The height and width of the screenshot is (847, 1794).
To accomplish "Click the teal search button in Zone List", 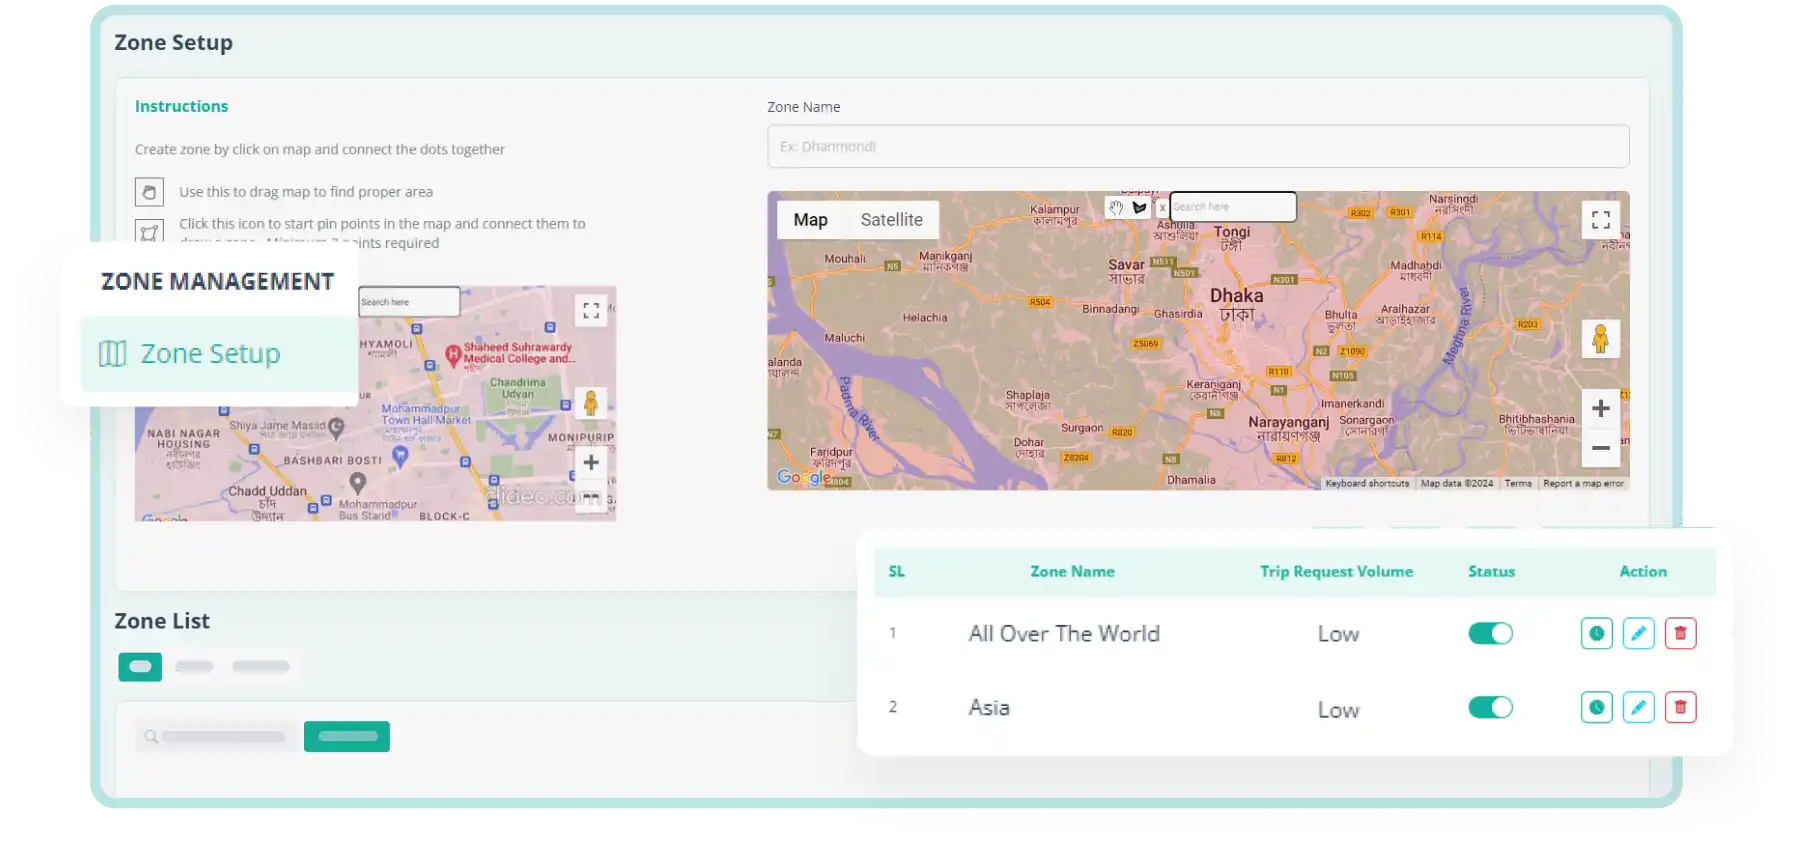I will point(347,737).
